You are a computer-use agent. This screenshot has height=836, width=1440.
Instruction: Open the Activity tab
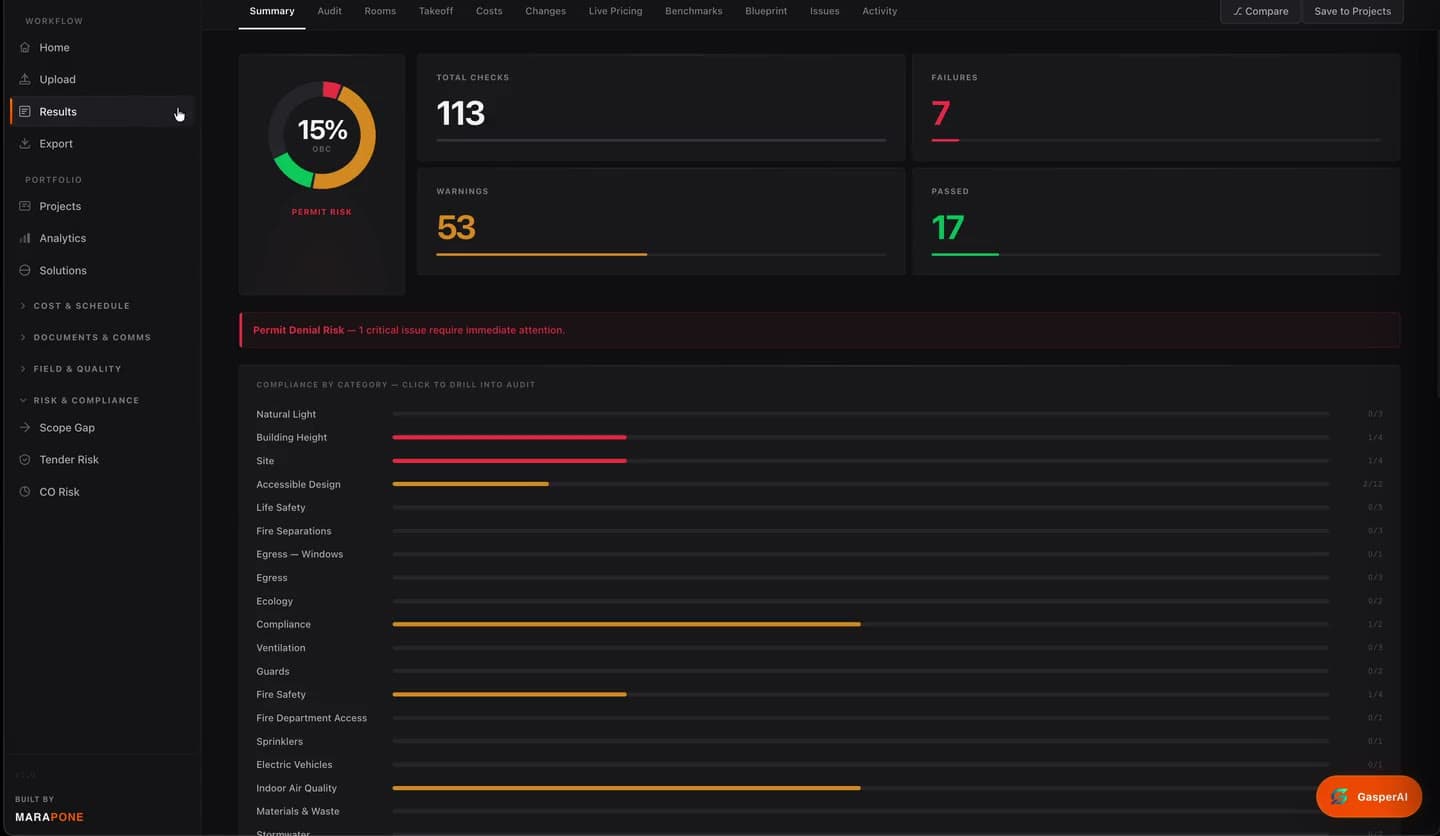pyautogui.click(x=880, y=11)
